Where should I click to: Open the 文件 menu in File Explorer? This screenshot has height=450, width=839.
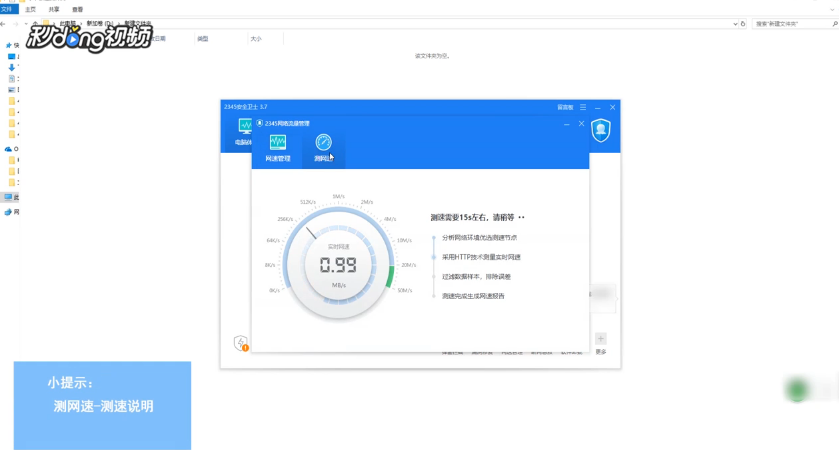(7, 9)
